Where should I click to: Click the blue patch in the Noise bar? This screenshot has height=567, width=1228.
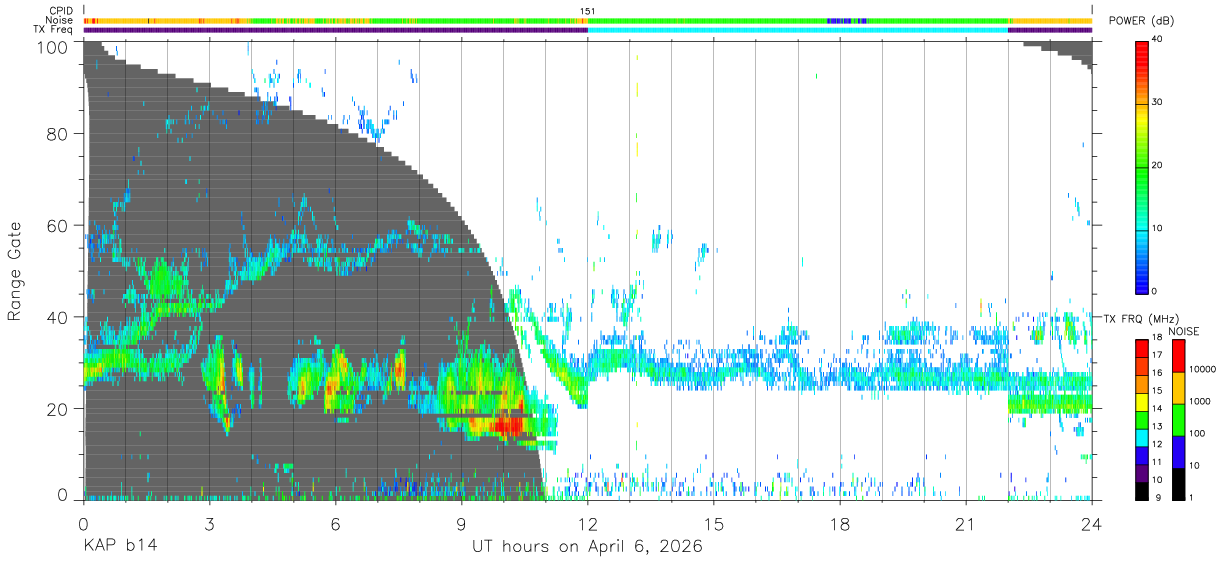pos(846,20)
